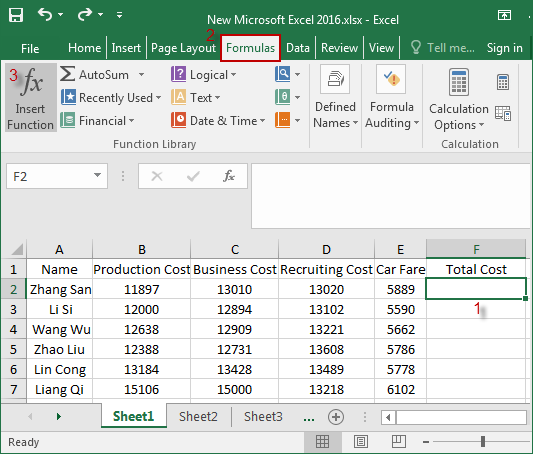Click the Insert Function fx button
The height and width of the screenshot is (454, 533).
pyautogui.click(x=31, y=98)
